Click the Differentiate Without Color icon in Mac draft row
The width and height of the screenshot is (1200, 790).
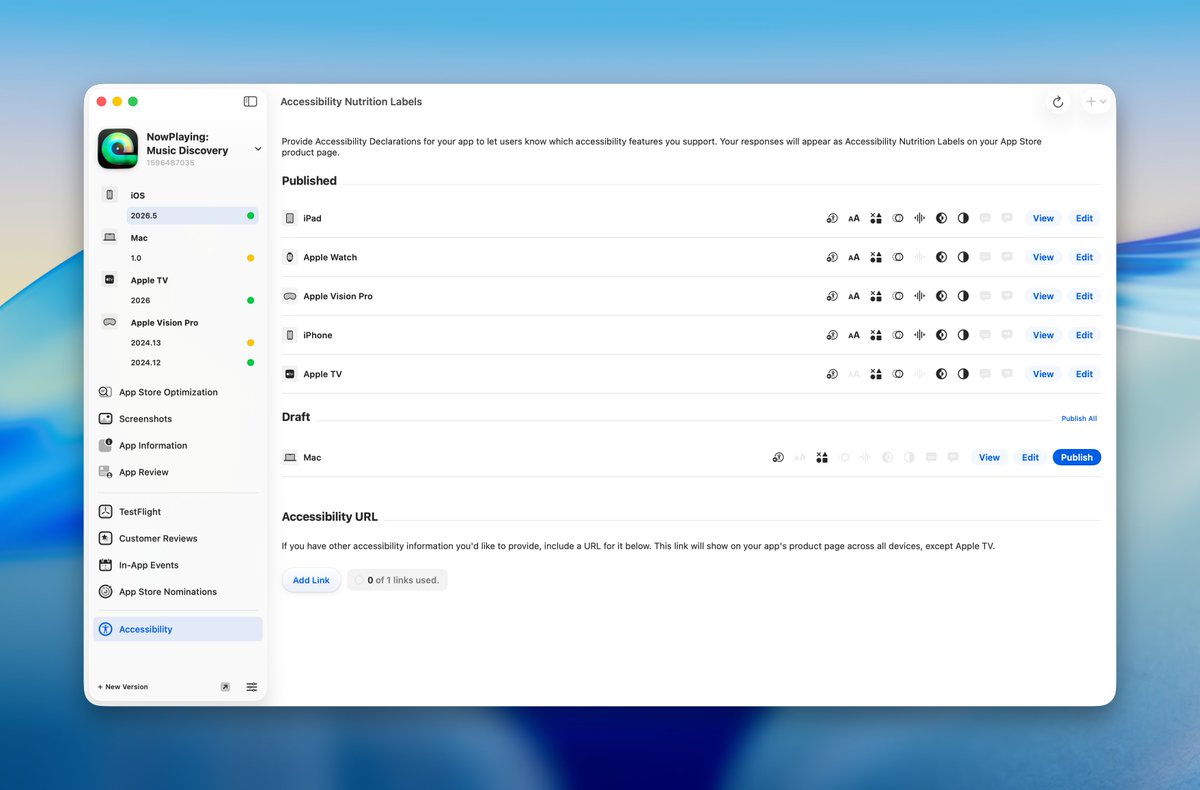pos(822,457)
